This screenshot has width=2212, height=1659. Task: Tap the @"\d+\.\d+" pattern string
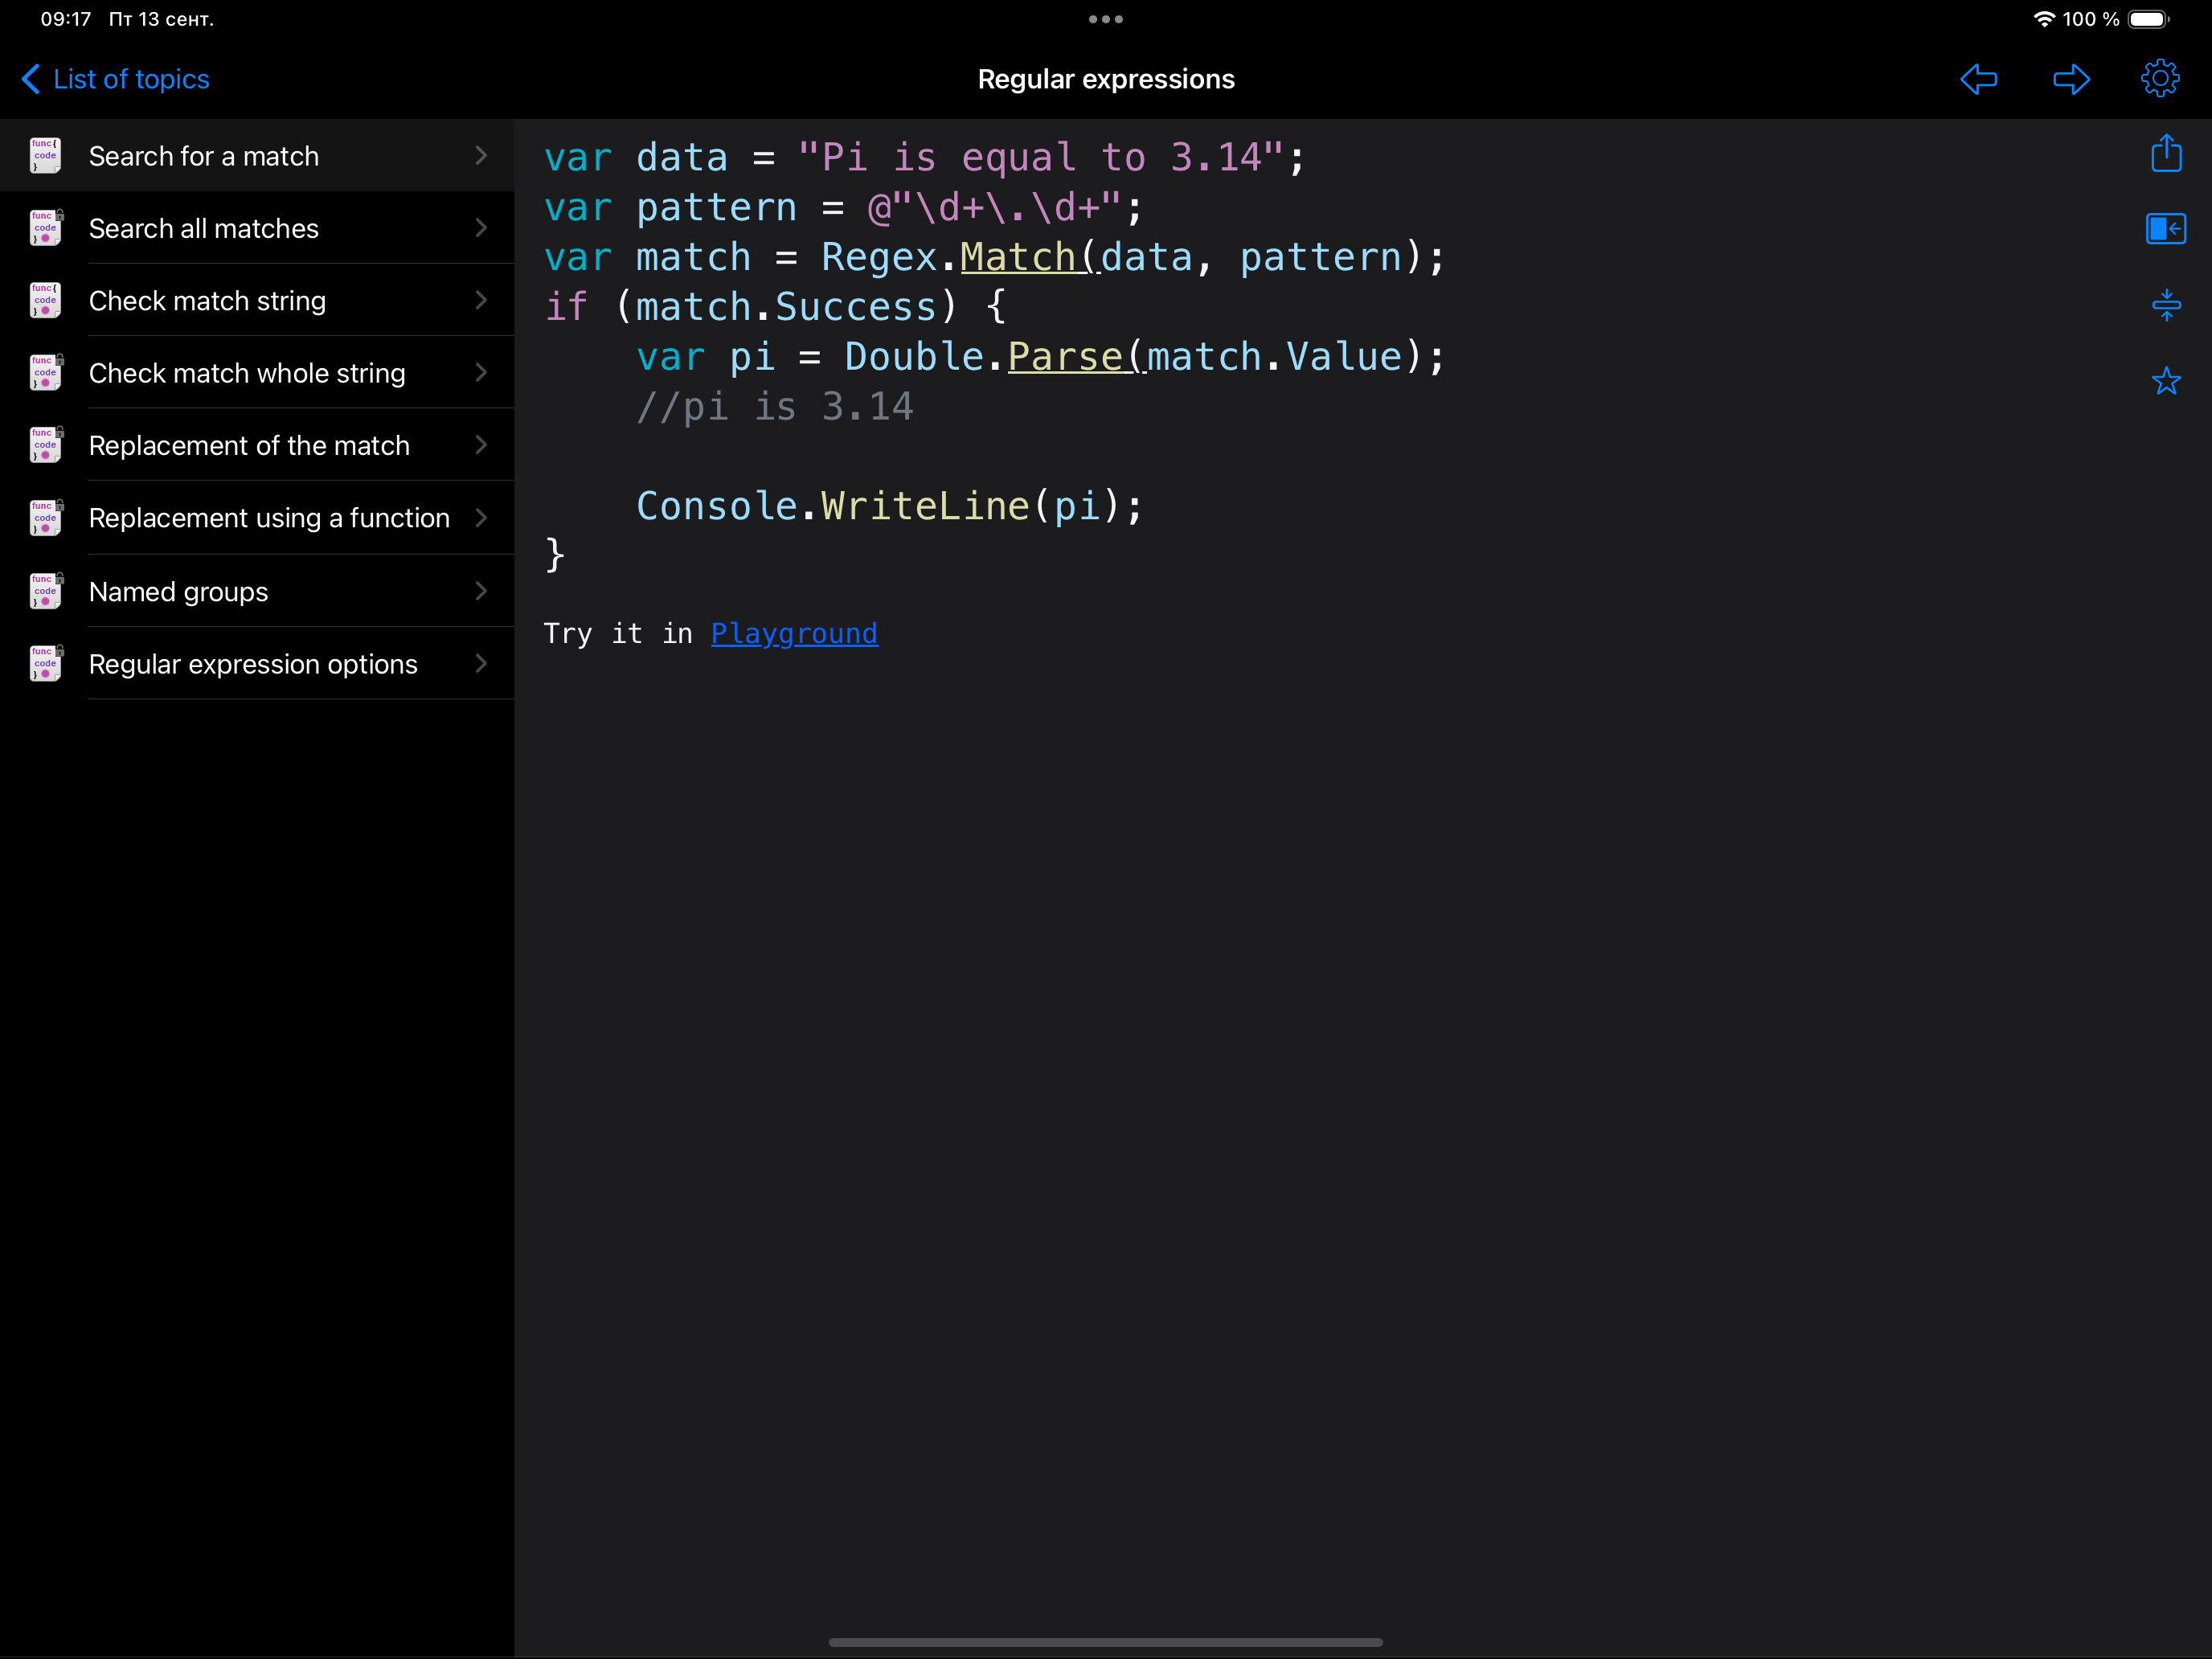995,207
